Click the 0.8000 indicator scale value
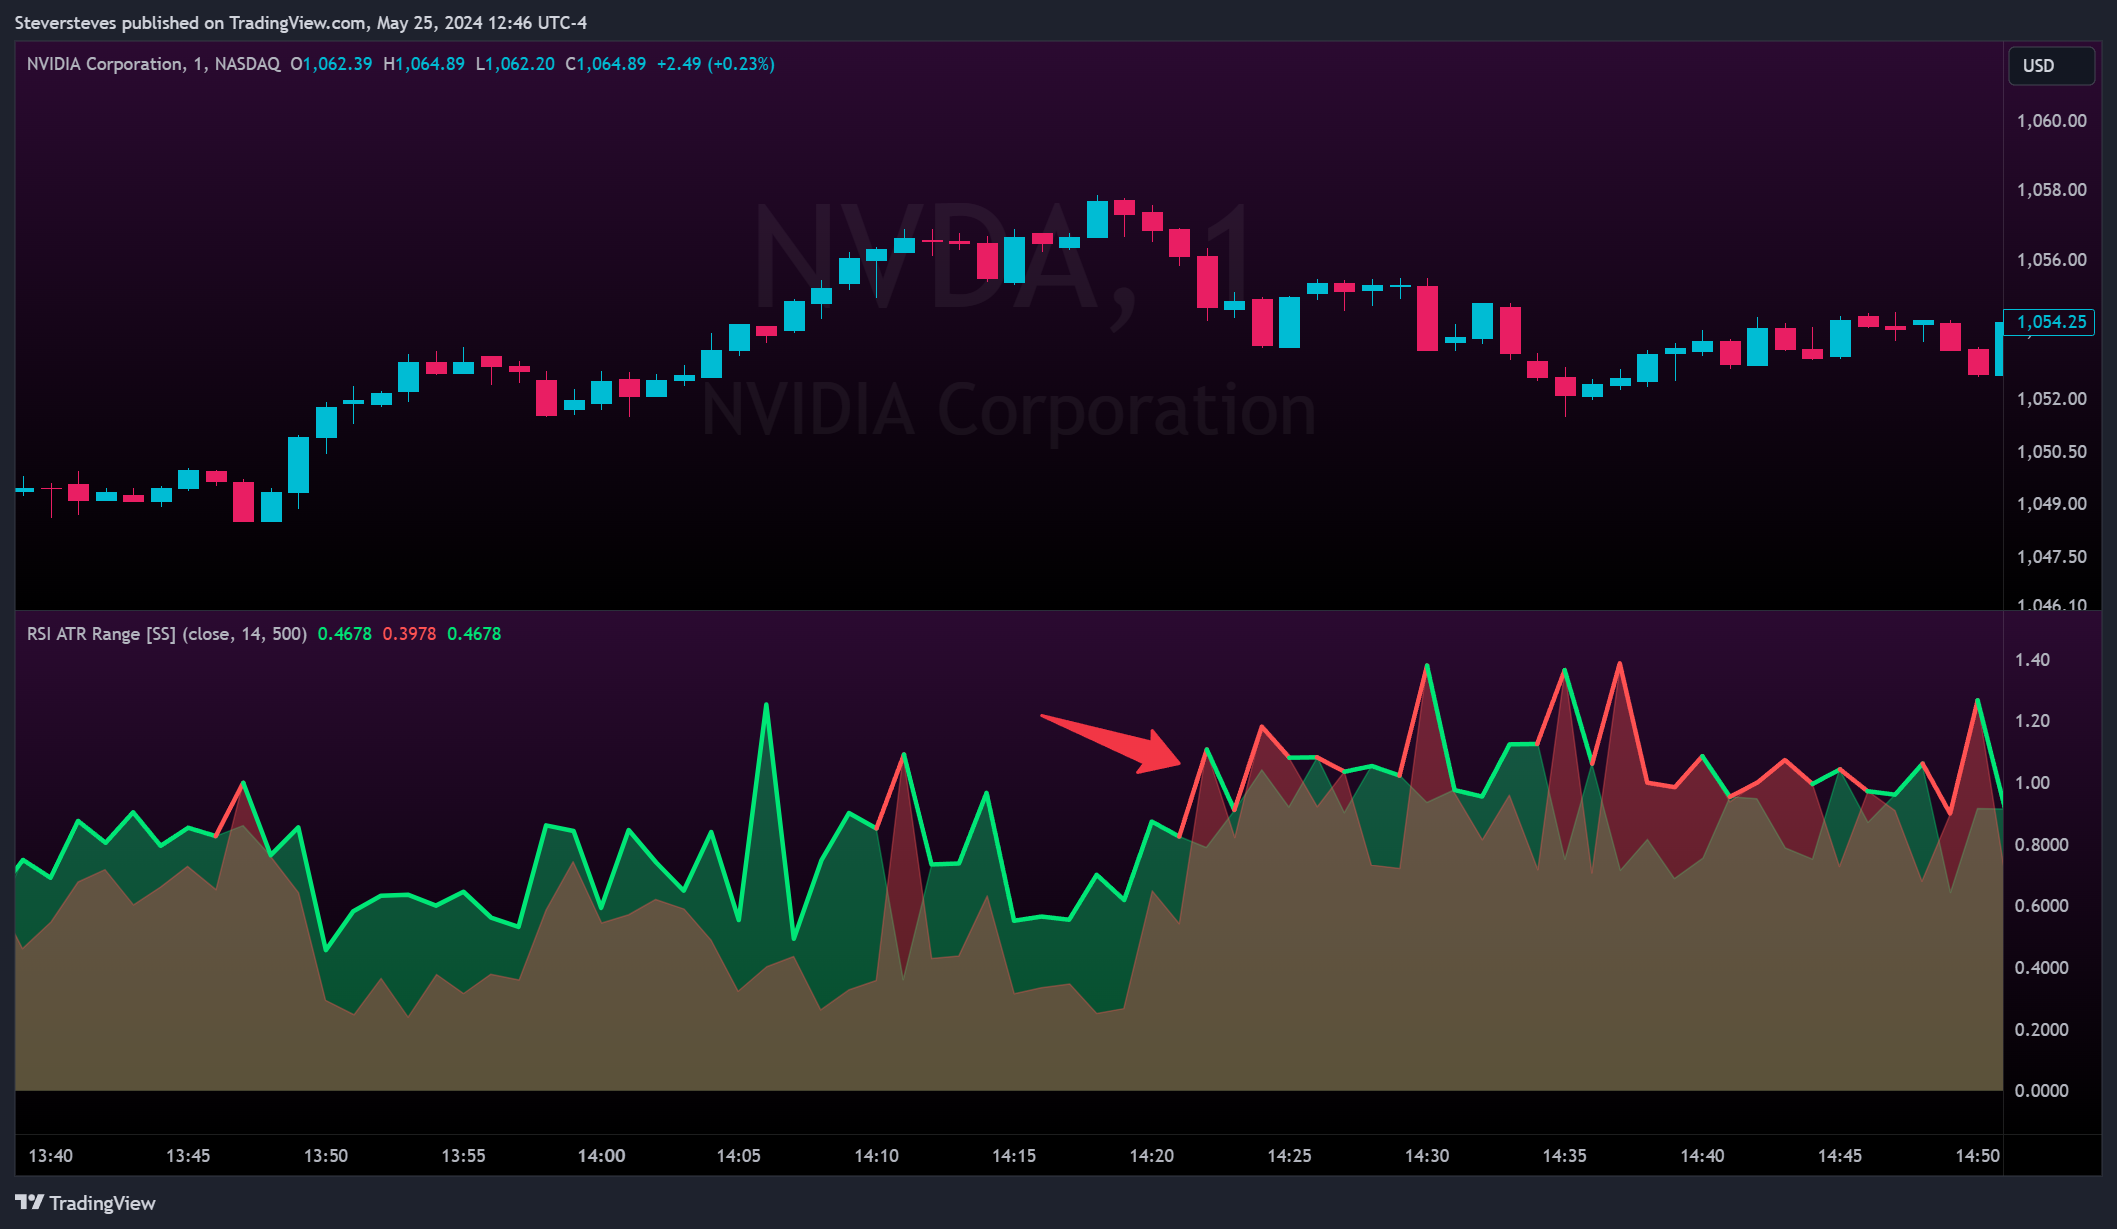 2041,845
